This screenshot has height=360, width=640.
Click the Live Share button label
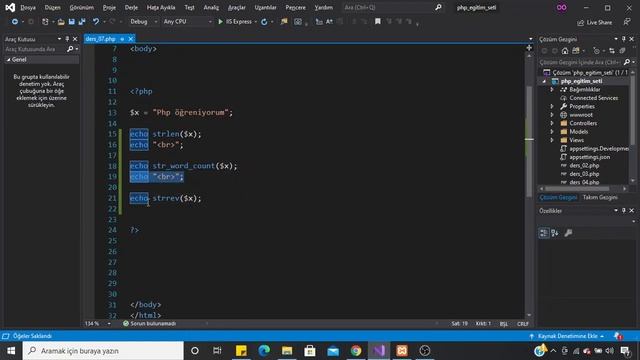click(599, 22)
